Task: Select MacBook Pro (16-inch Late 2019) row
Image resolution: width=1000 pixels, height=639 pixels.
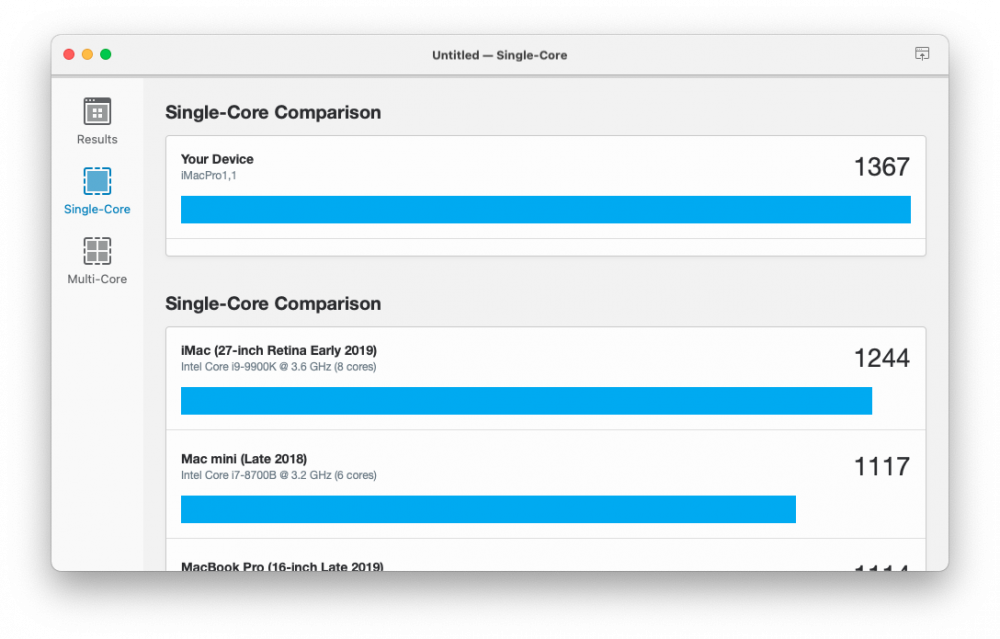Action: [545, 555]
